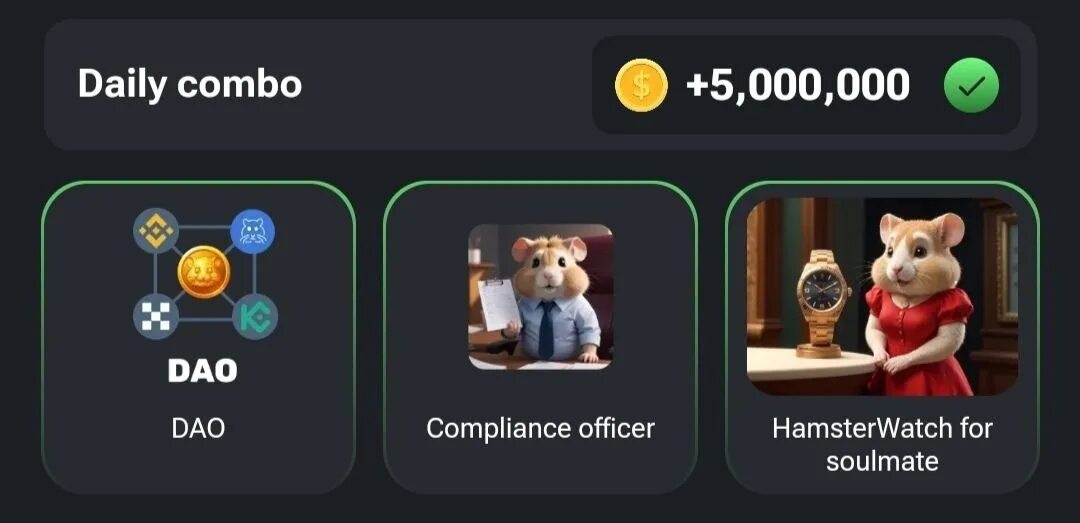Screen dimensions: 1080x523
Task: Click the HamsterWatch for soulmate label
Action: click(x=882, y=444)
